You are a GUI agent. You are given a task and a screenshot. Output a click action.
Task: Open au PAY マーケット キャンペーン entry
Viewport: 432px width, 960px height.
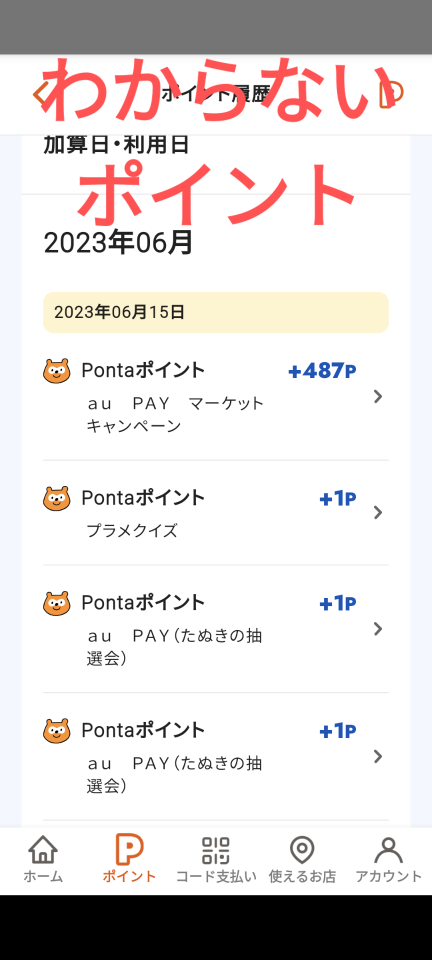click(x=215, y=397)
